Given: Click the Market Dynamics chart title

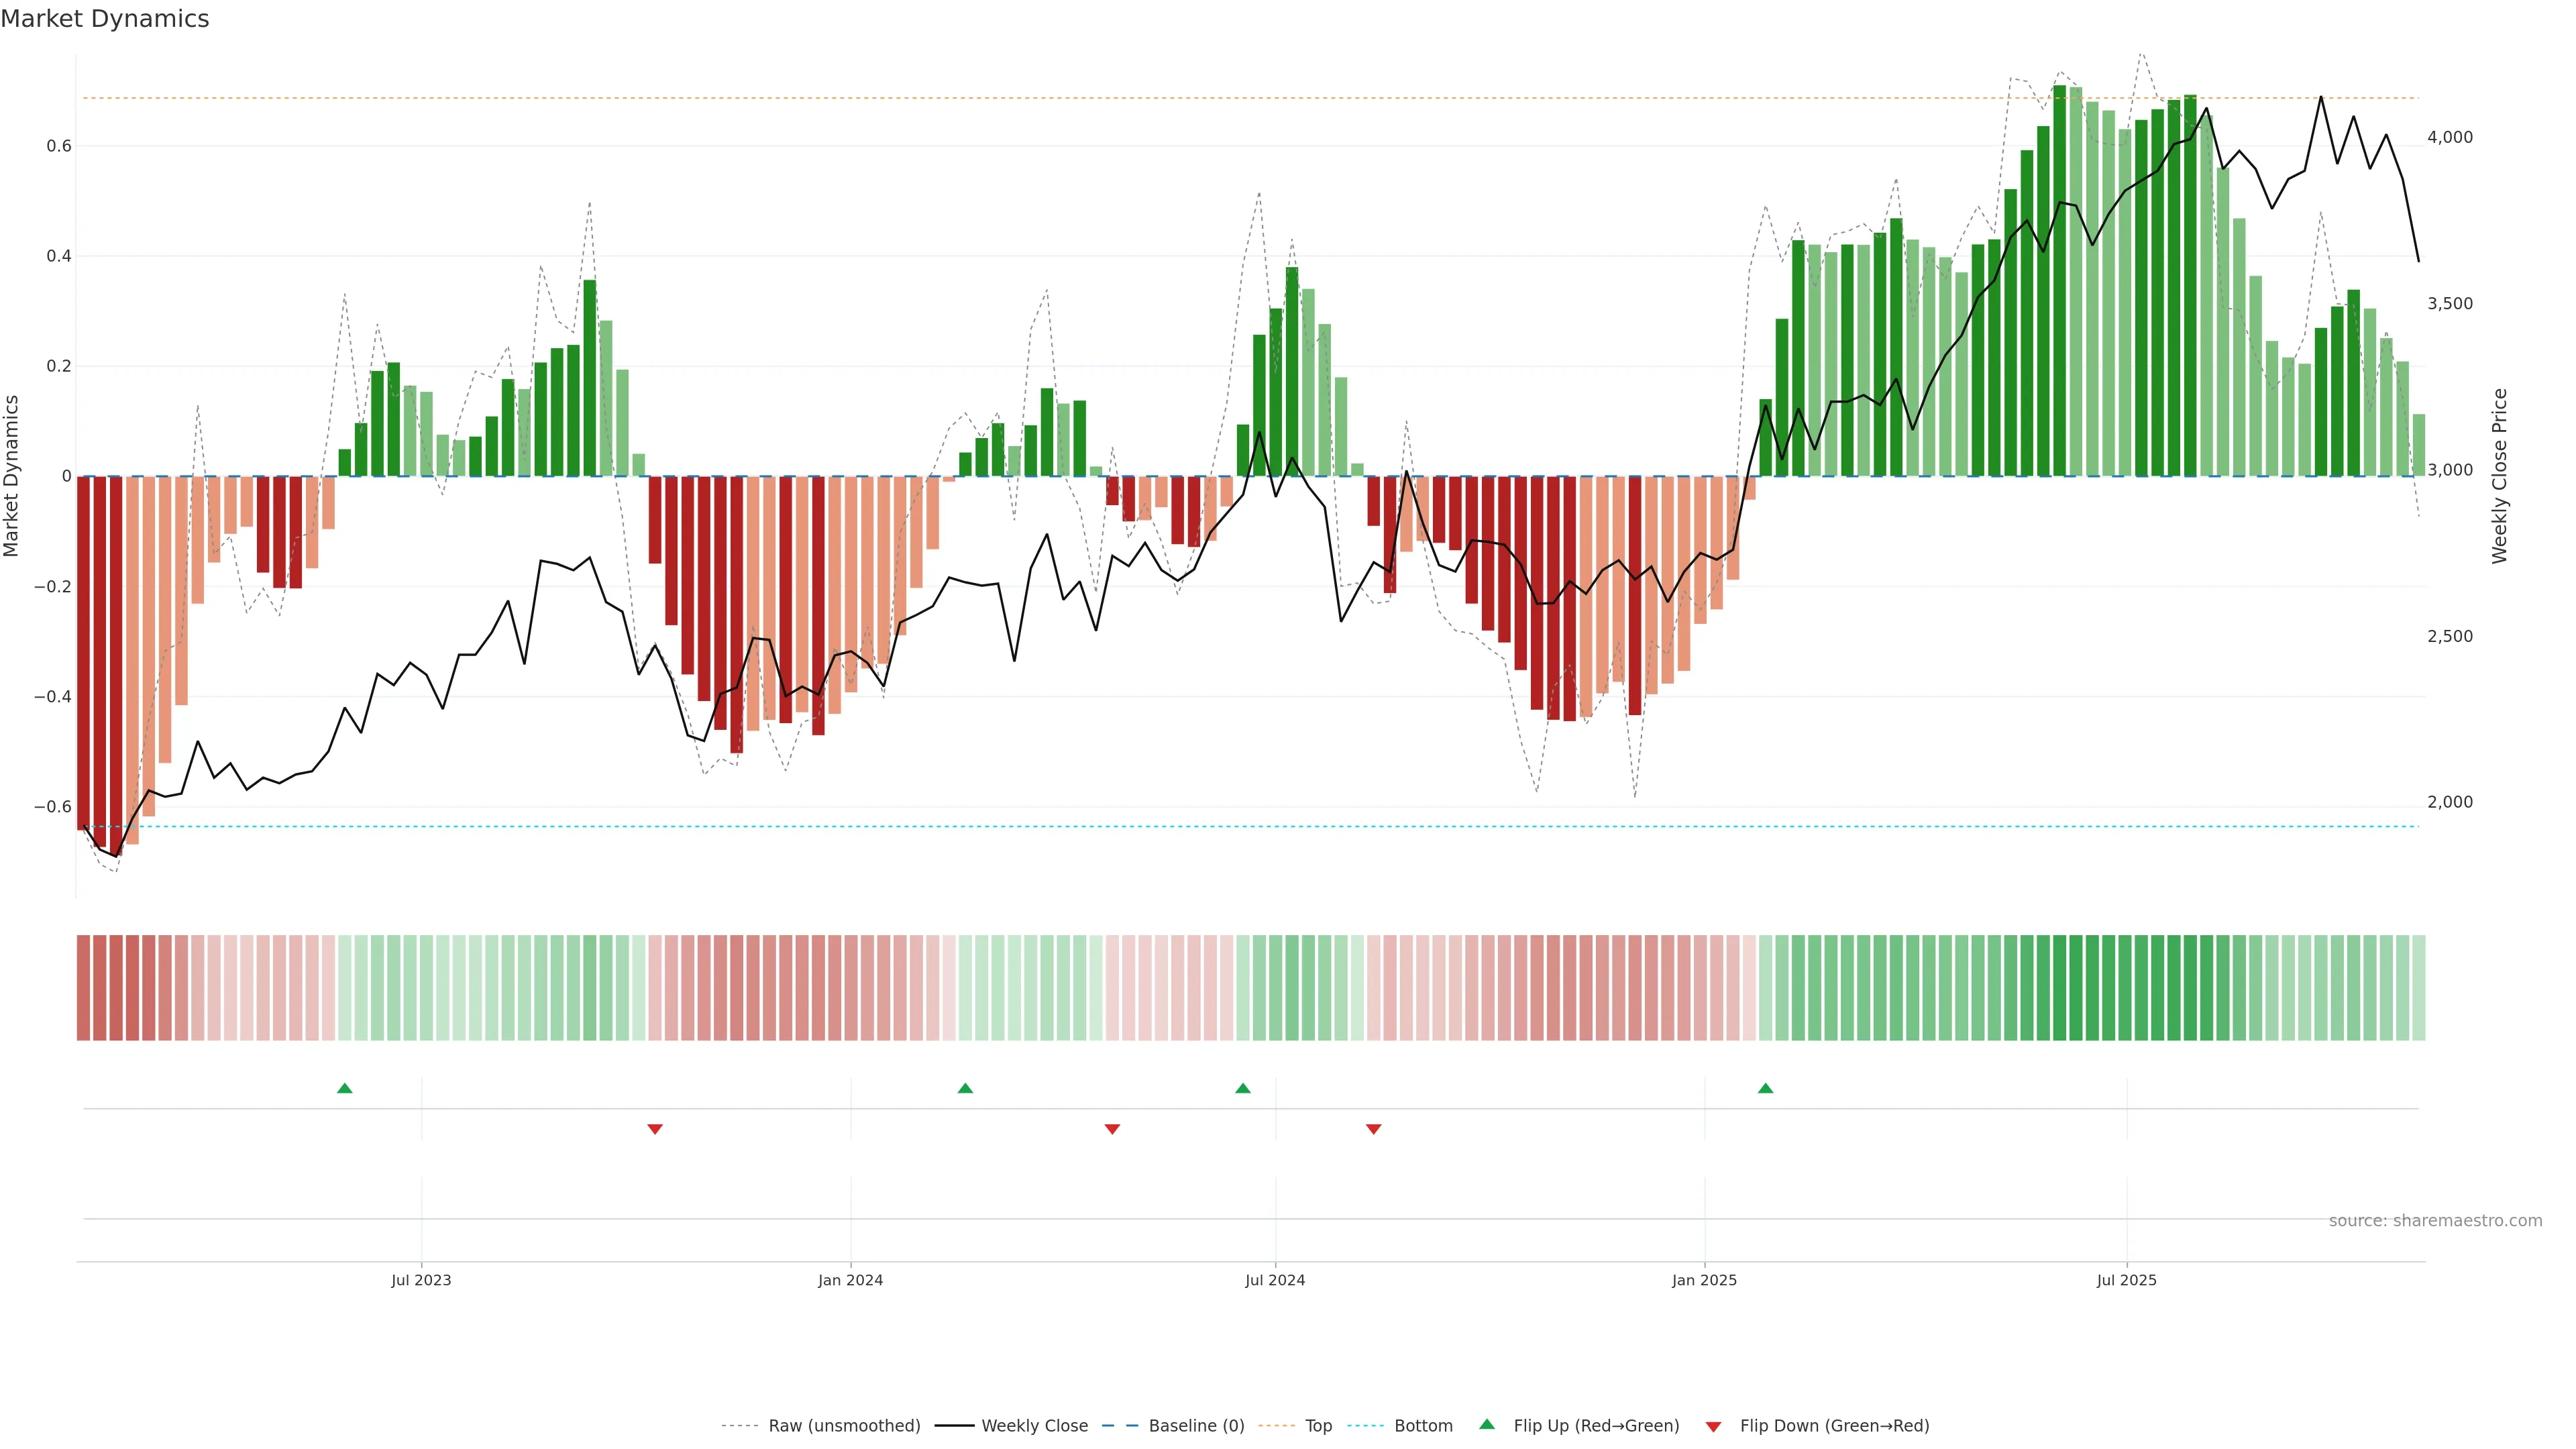Looking at the screenshot, I should pos(105,19).
